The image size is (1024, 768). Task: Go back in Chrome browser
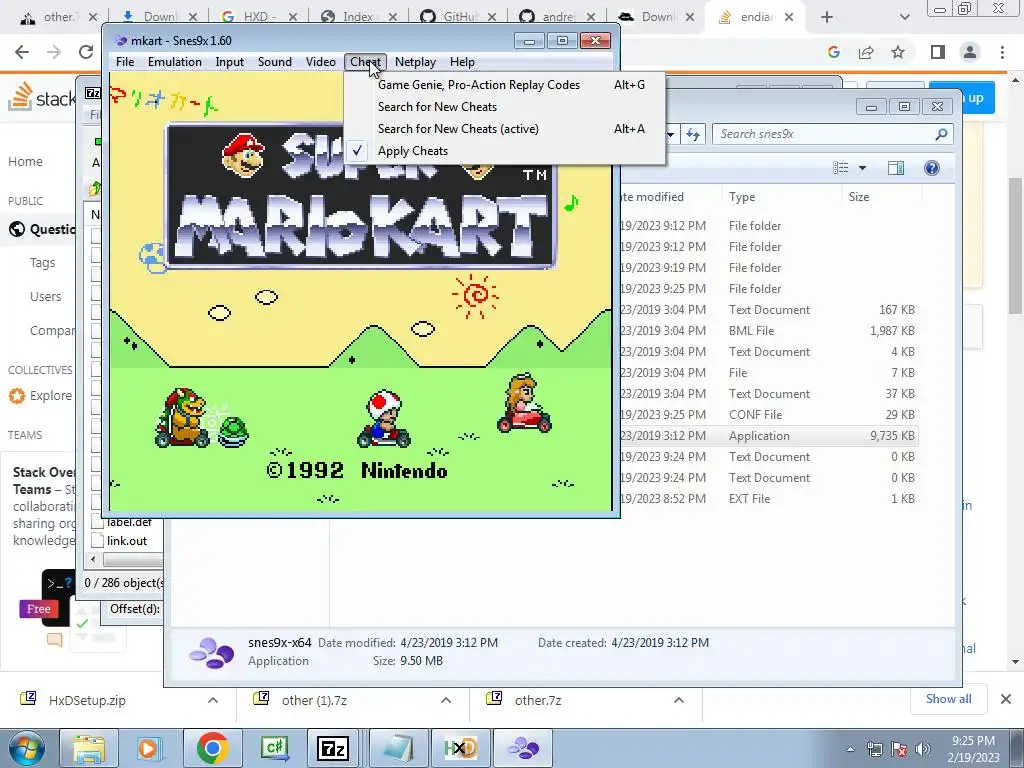click(x=22, y=52)
